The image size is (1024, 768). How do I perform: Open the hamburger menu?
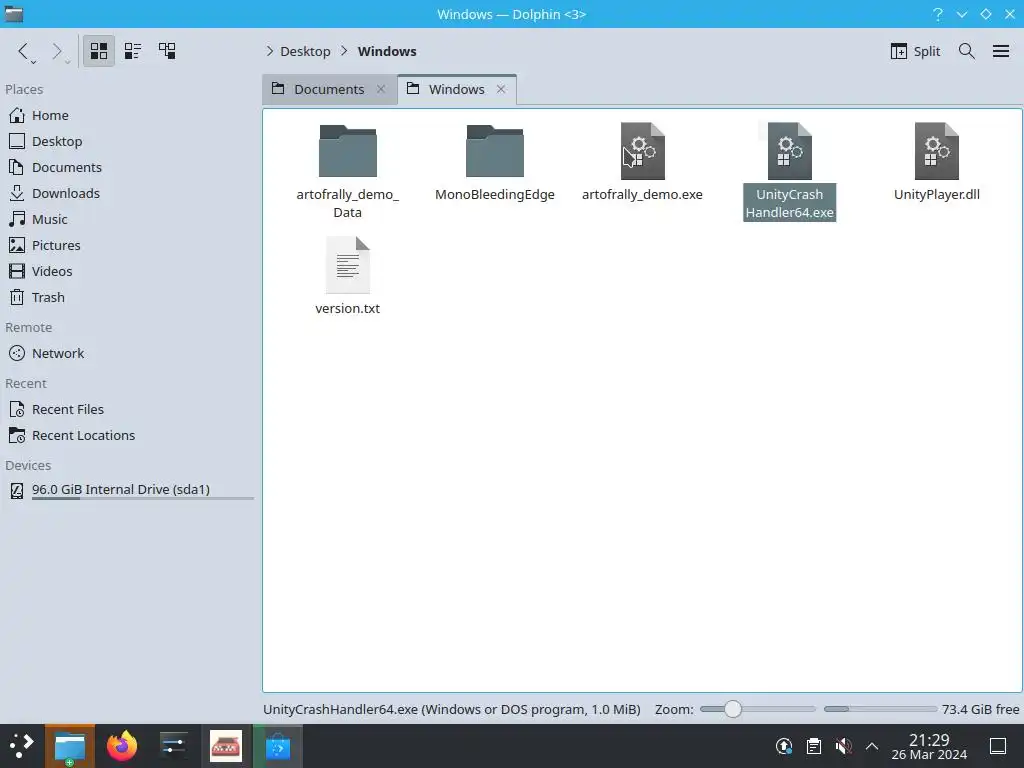[1000, 51]
